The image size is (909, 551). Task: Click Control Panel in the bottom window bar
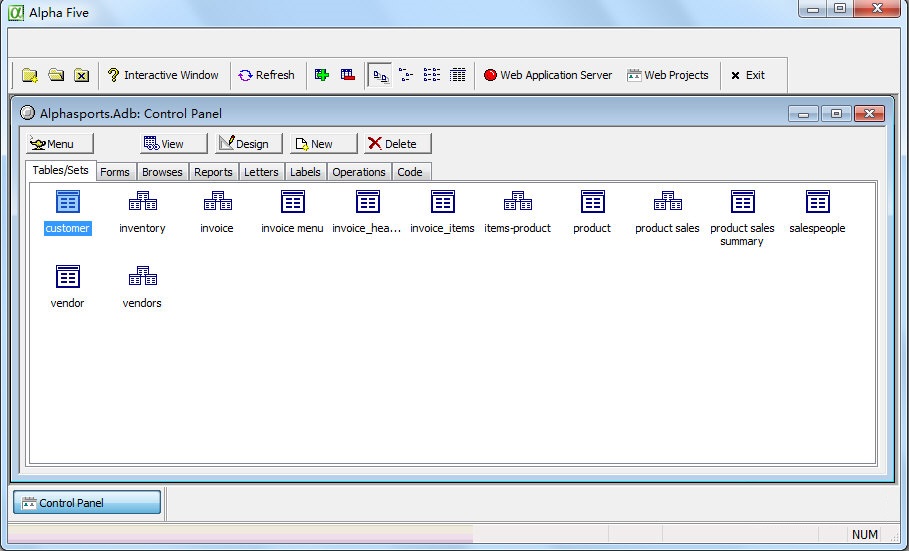tap(86, 503)
